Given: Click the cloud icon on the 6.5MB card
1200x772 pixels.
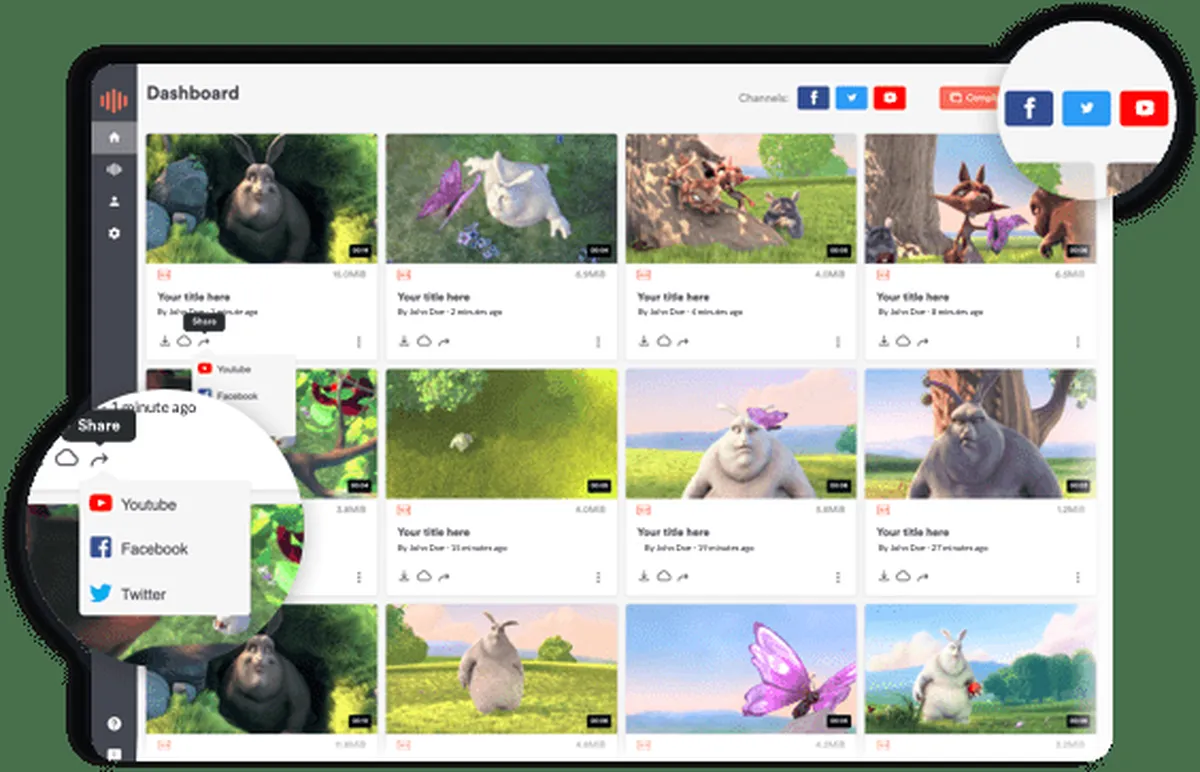Looking at the screenshot, I should point(903,341).
